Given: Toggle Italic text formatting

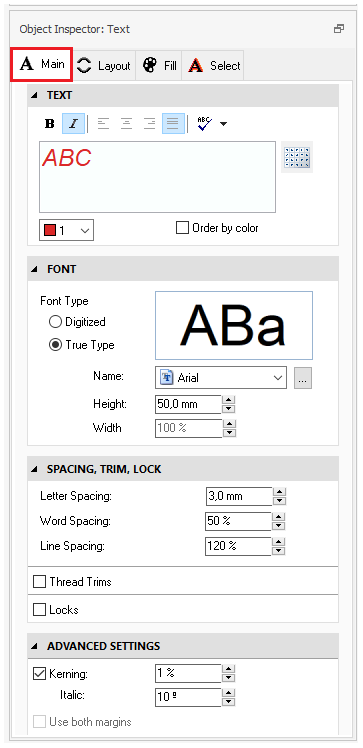Looking at the screenshot, I should coord(73,124).
